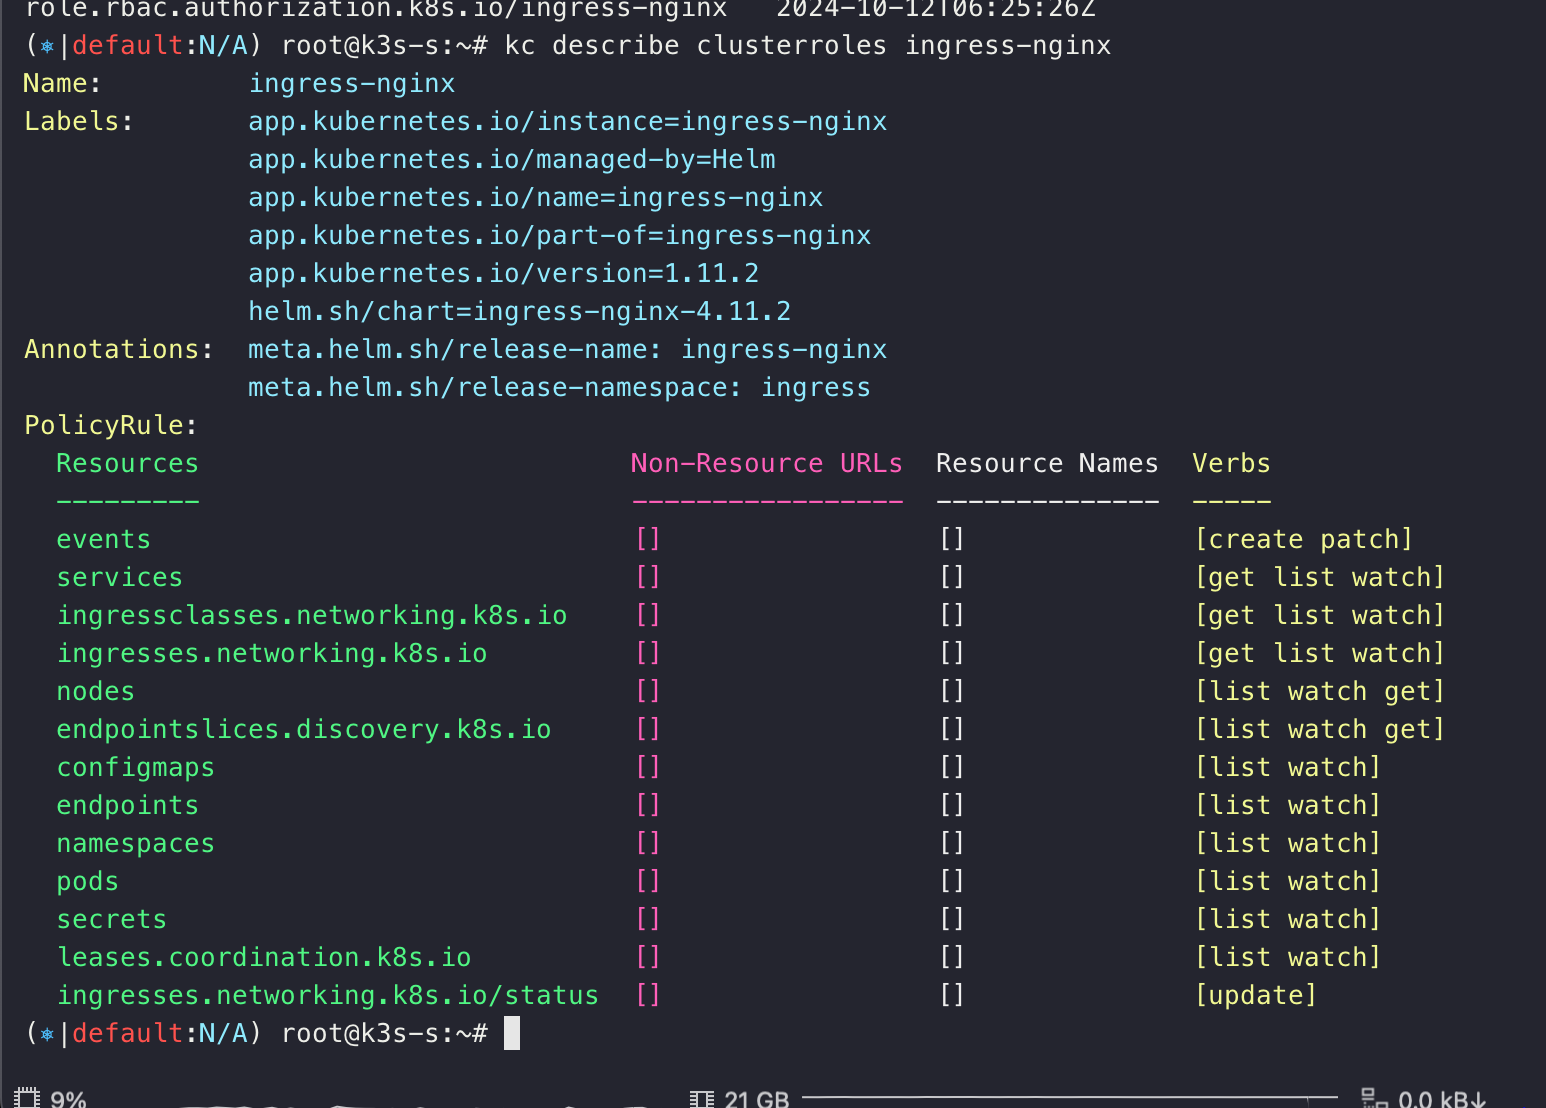Image resolution: width=1546 pixels, height=1108 pixels.
Task: Click the 'nodes' resource row
Action: (x=96, y=692)
